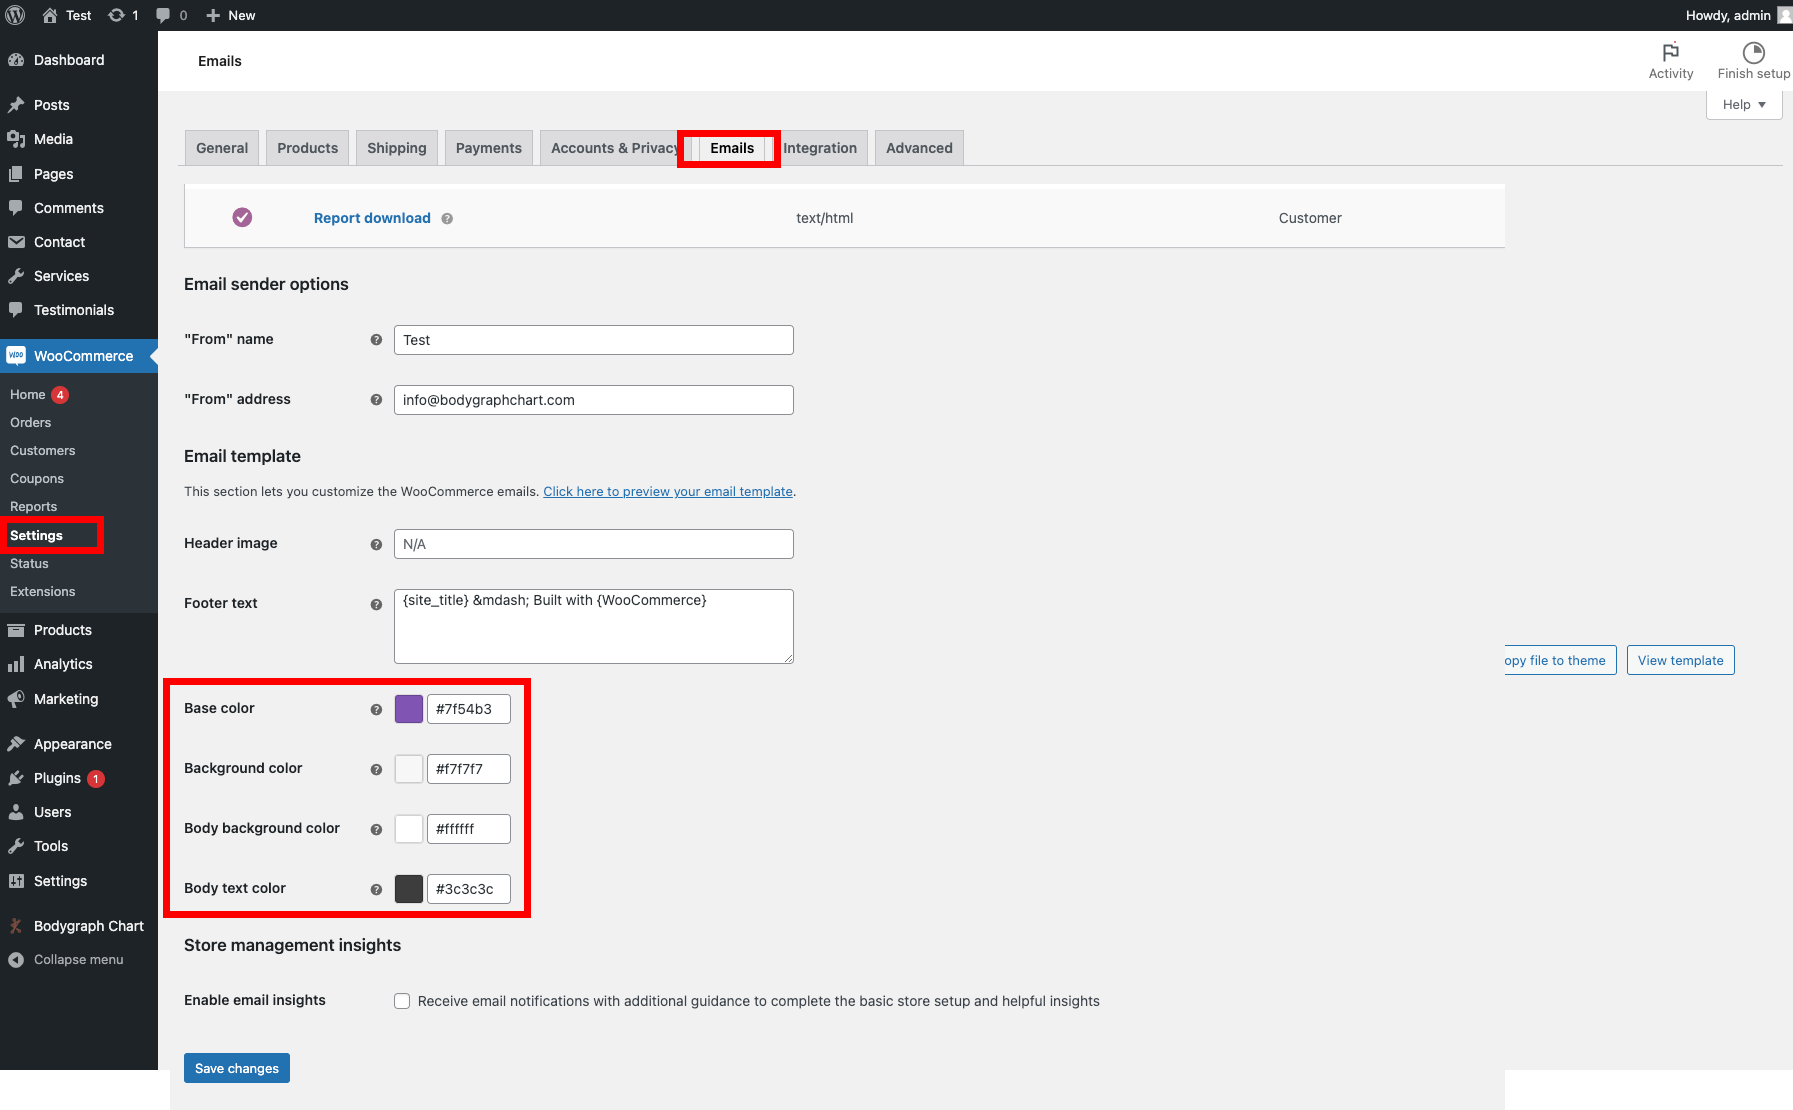
Task: Click the WordPress logo icon
Action: (x=15, y=15)
